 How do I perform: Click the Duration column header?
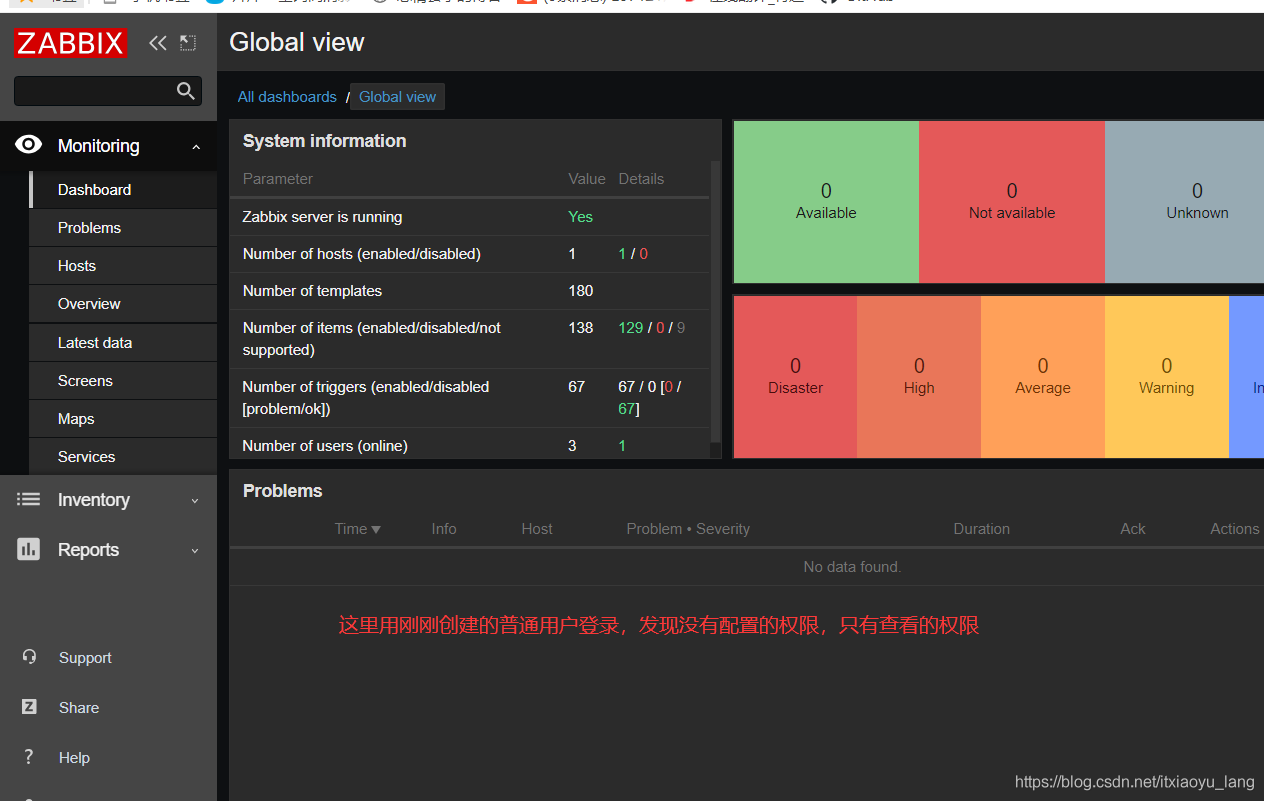[981, 529]
